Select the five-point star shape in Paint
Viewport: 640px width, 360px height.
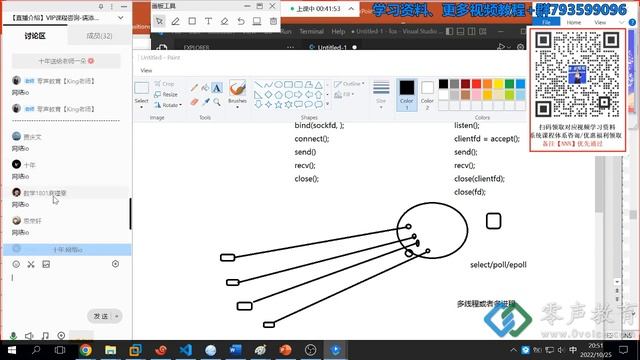coord(278,104)
